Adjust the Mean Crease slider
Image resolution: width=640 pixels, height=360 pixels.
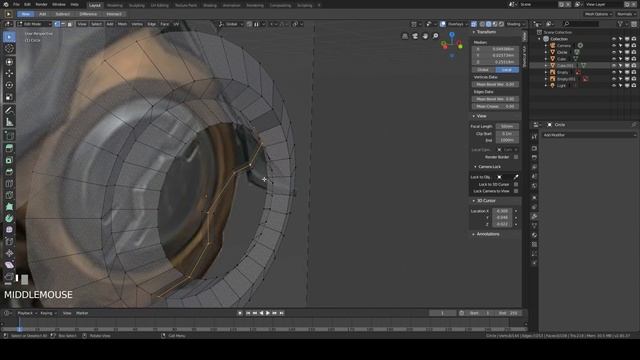pyautogui.click(x=496, y=107)
